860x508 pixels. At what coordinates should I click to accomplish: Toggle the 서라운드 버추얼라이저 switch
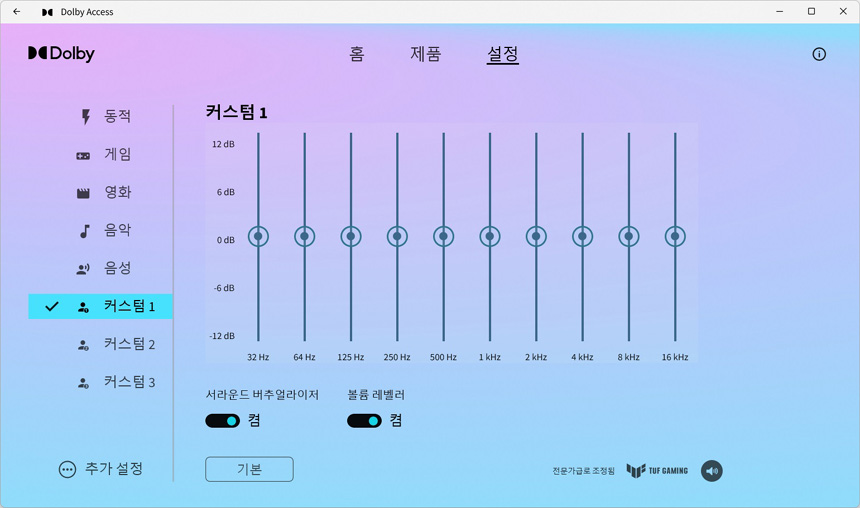222,421
